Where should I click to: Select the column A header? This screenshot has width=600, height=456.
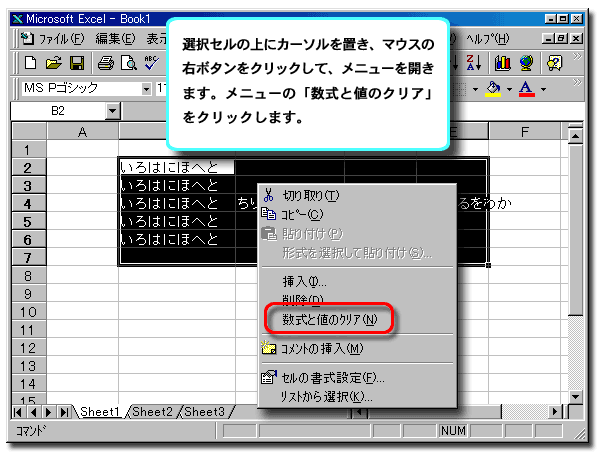[82, 132]
